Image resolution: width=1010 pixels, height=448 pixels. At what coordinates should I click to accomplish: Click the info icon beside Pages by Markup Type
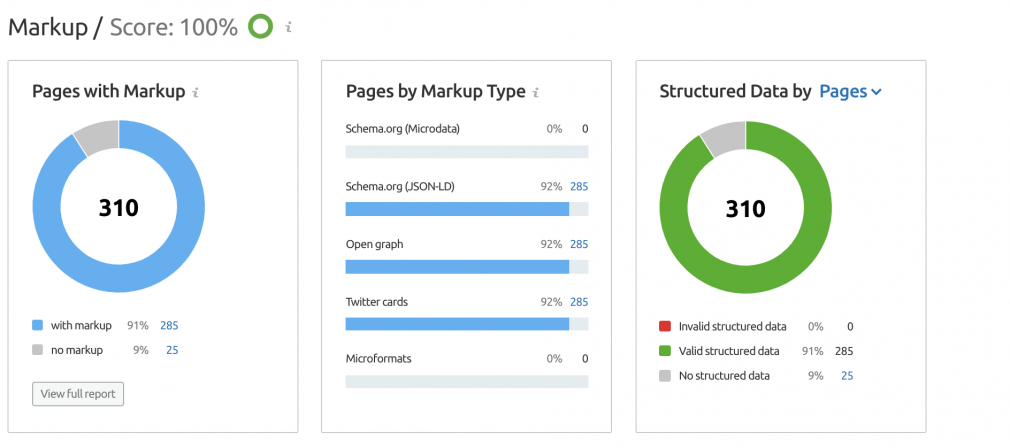[x=536, y=93]
